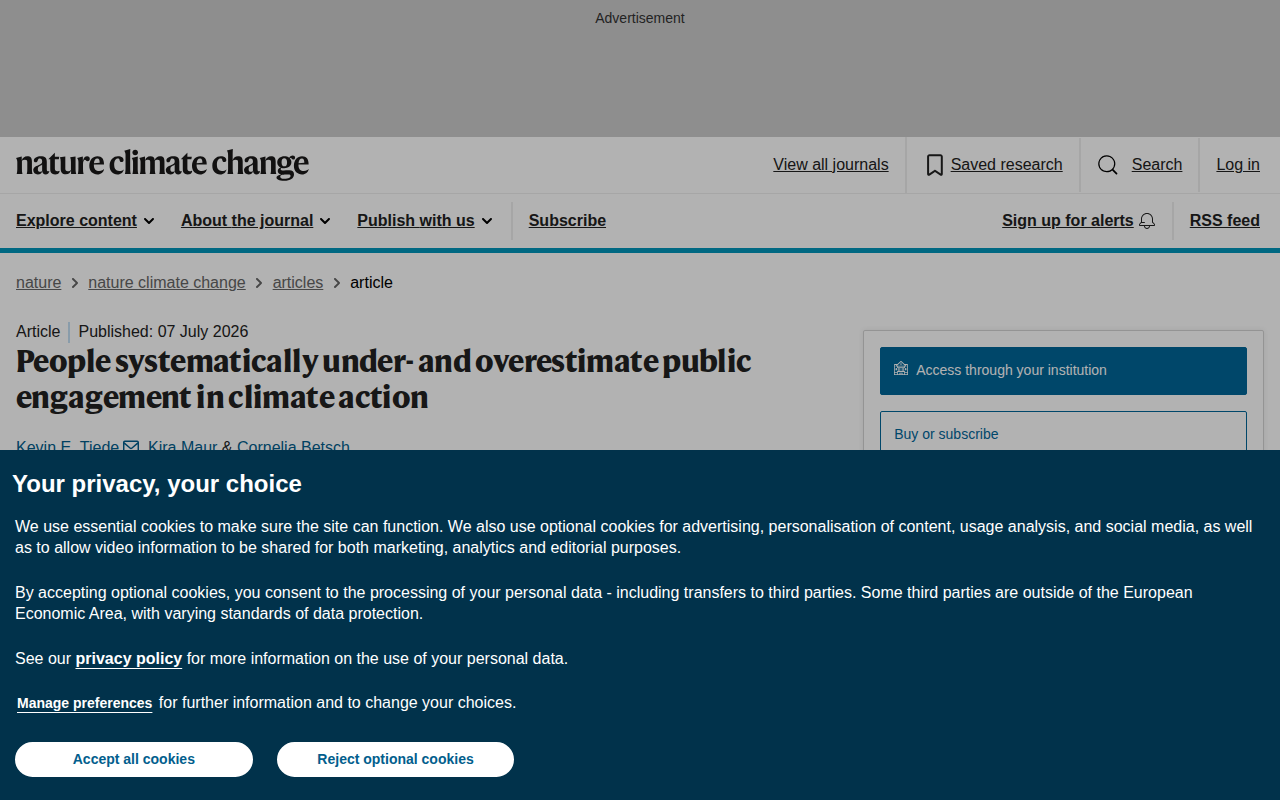The width and height of the screenshot is (1280, 800).
Task: Click the Search magnifier icon
Action: click(x=1108, y=165)
